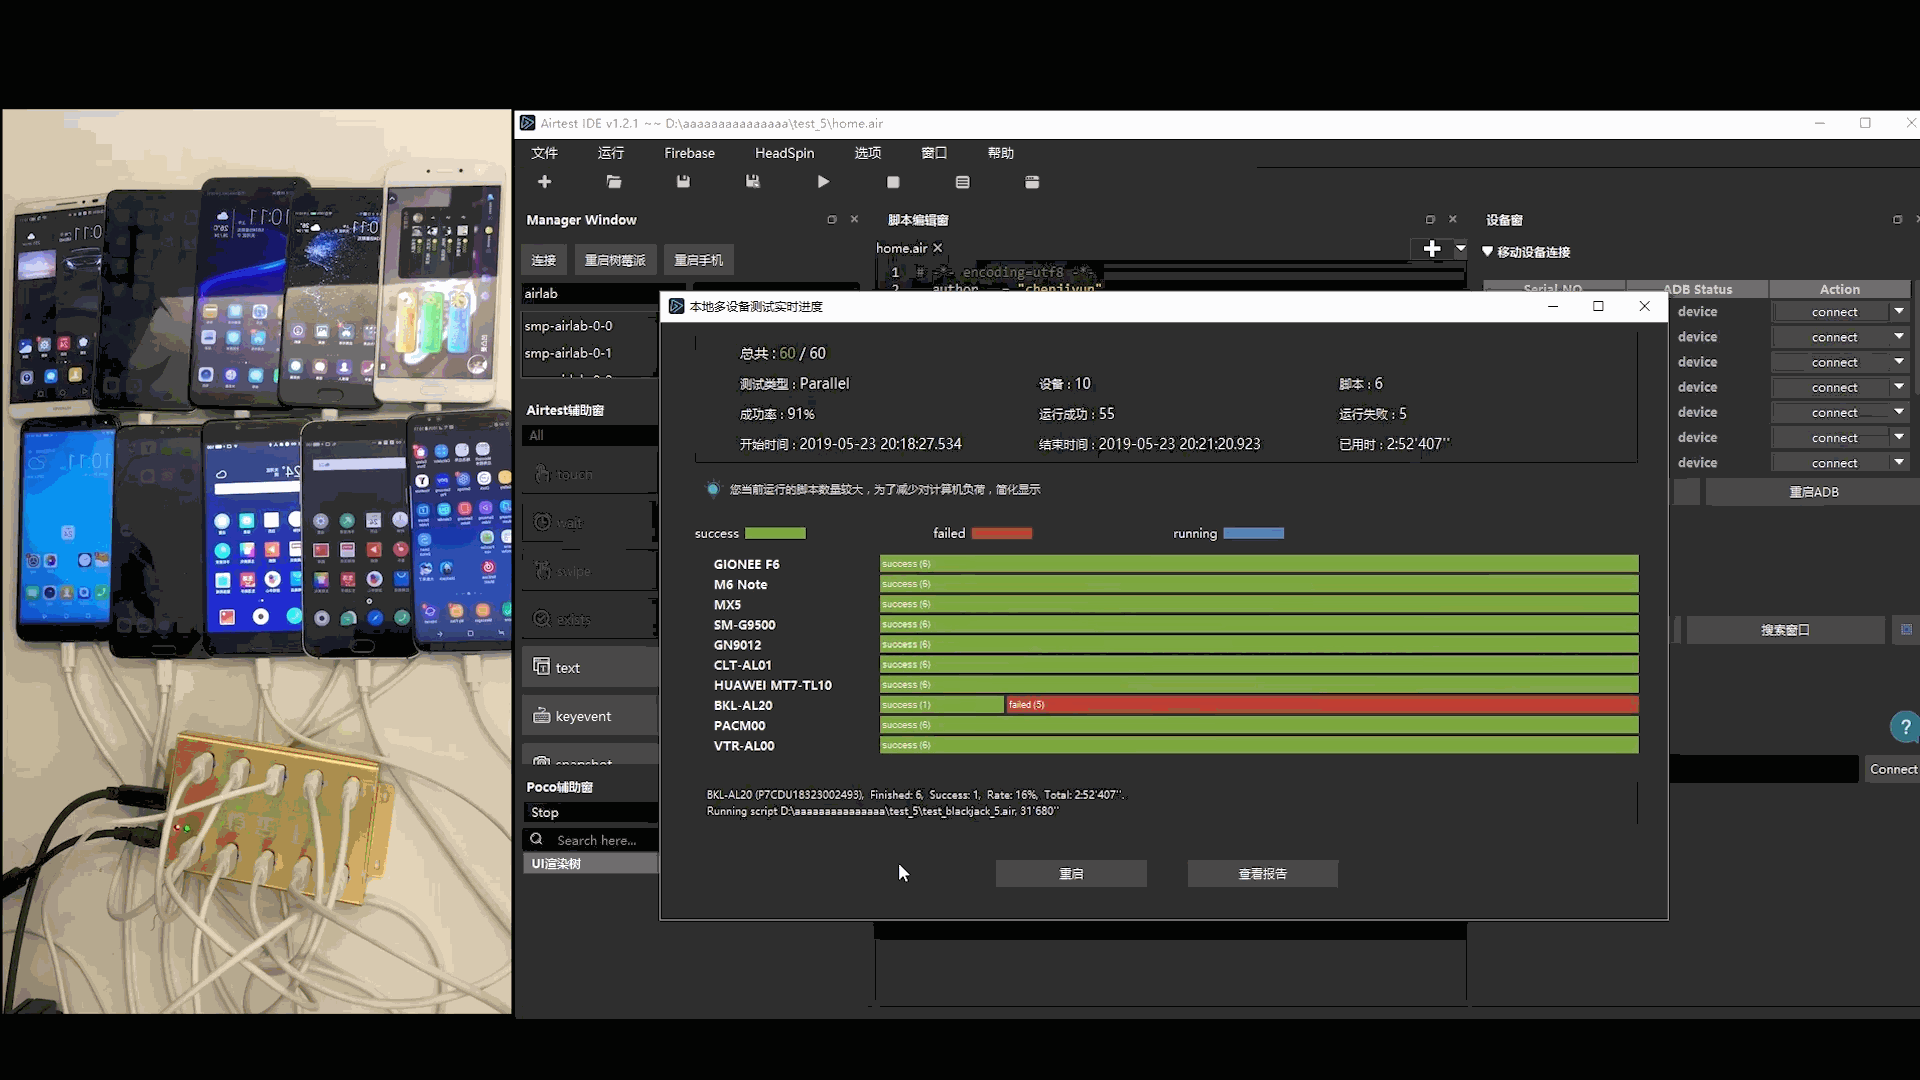This screenshot has width=1920, height=1080.
Task: Select the swipe command in Airtest assistant
Action: [x=590, y=571]
